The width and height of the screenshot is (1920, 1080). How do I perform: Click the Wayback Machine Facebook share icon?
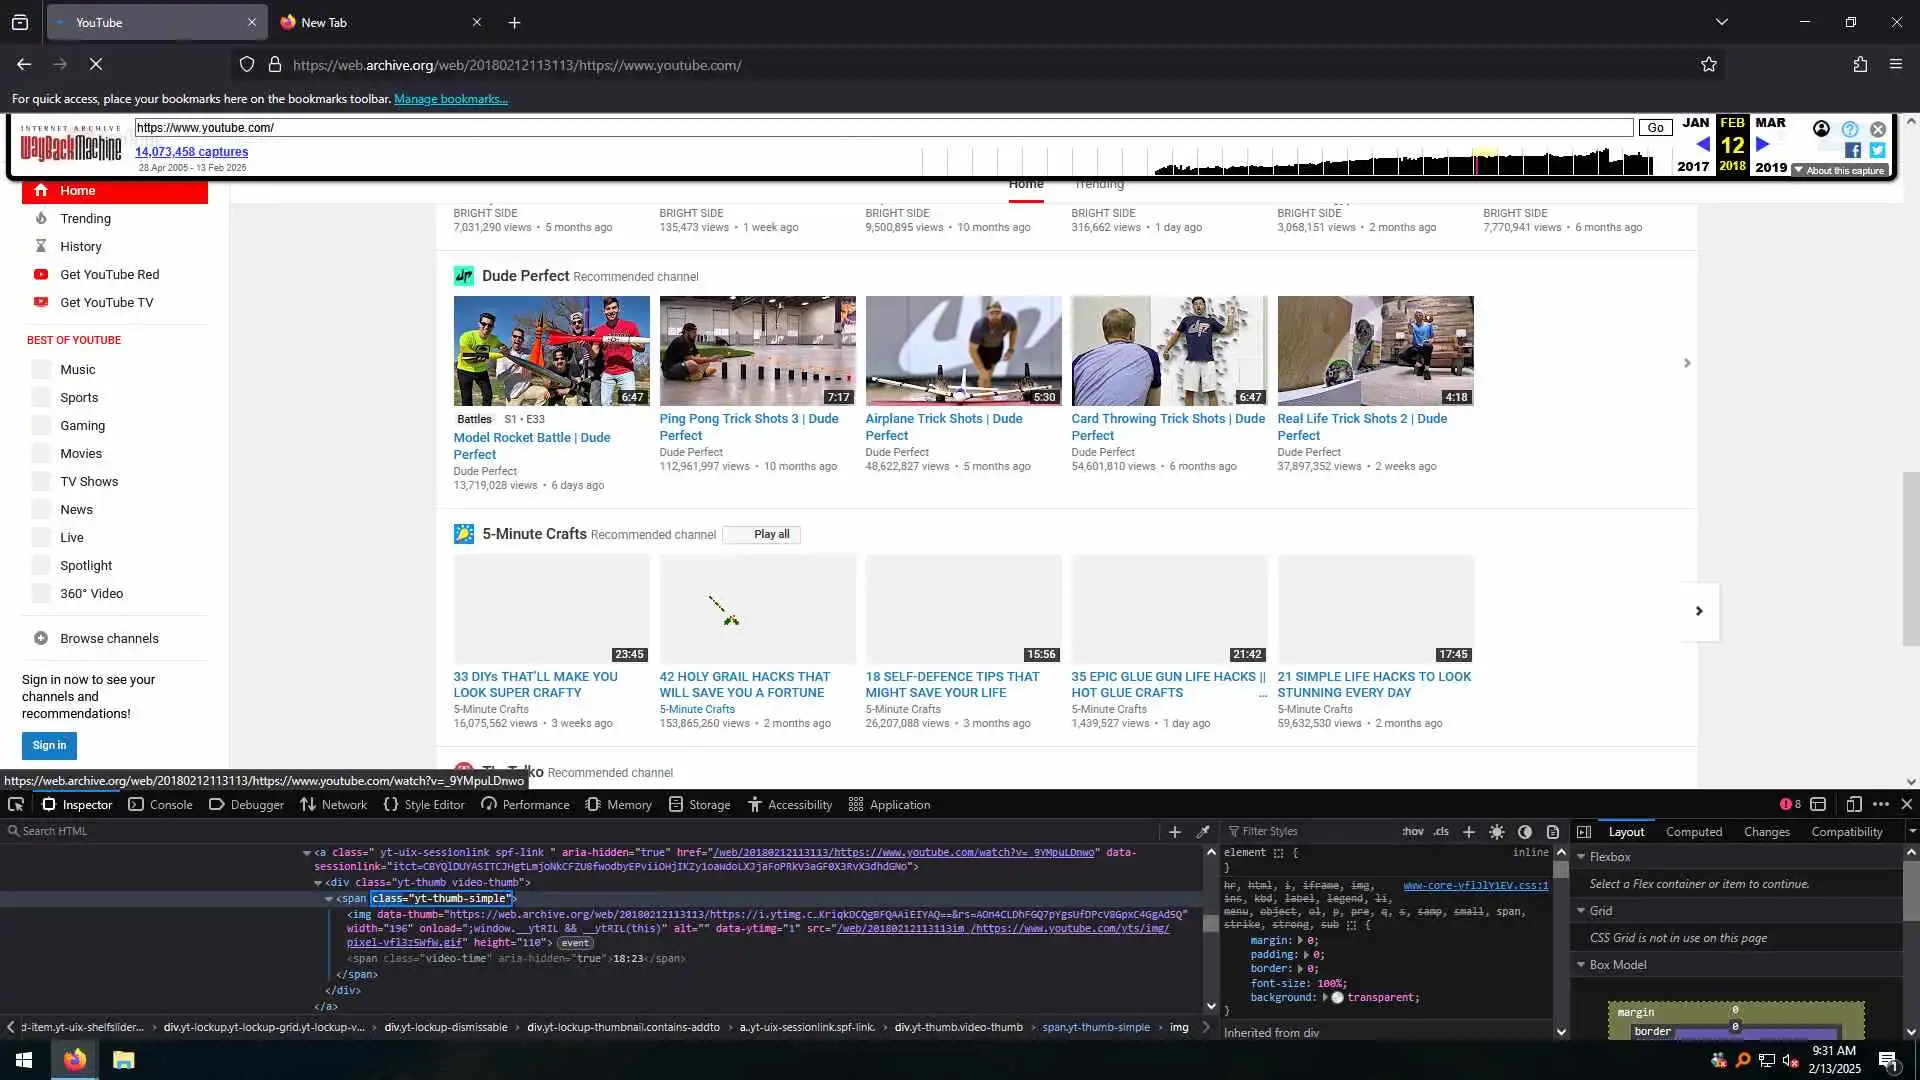pyautogui.click(x=1853, y=151)
